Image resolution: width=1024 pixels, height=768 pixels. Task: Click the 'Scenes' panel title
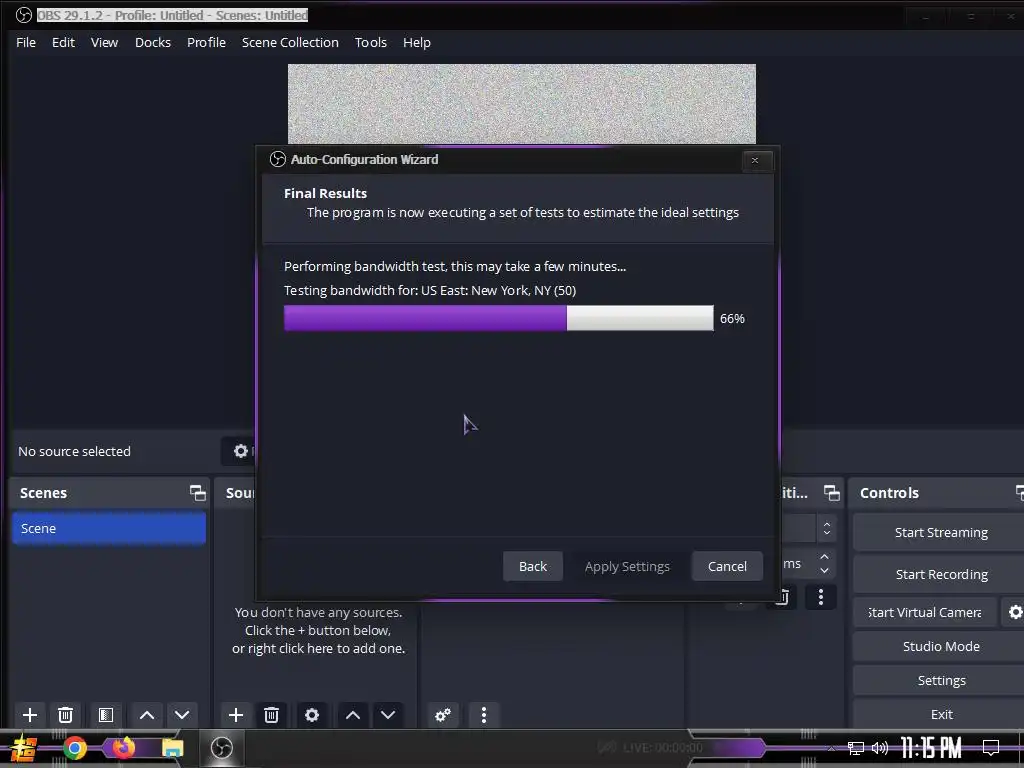coord(43,493)
